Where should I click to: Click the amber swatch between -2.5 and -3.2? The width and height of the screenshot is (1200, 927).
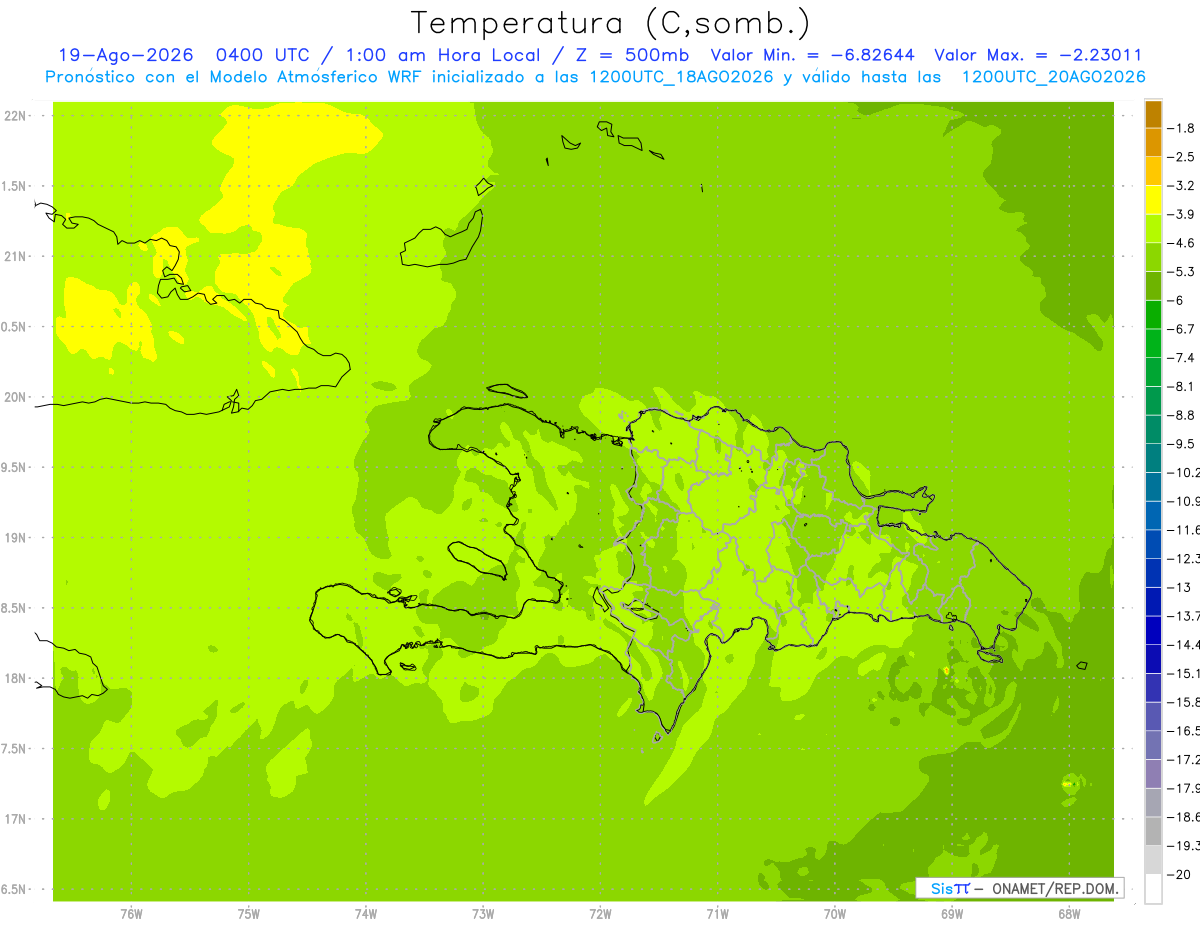(x=1153, y=171)
